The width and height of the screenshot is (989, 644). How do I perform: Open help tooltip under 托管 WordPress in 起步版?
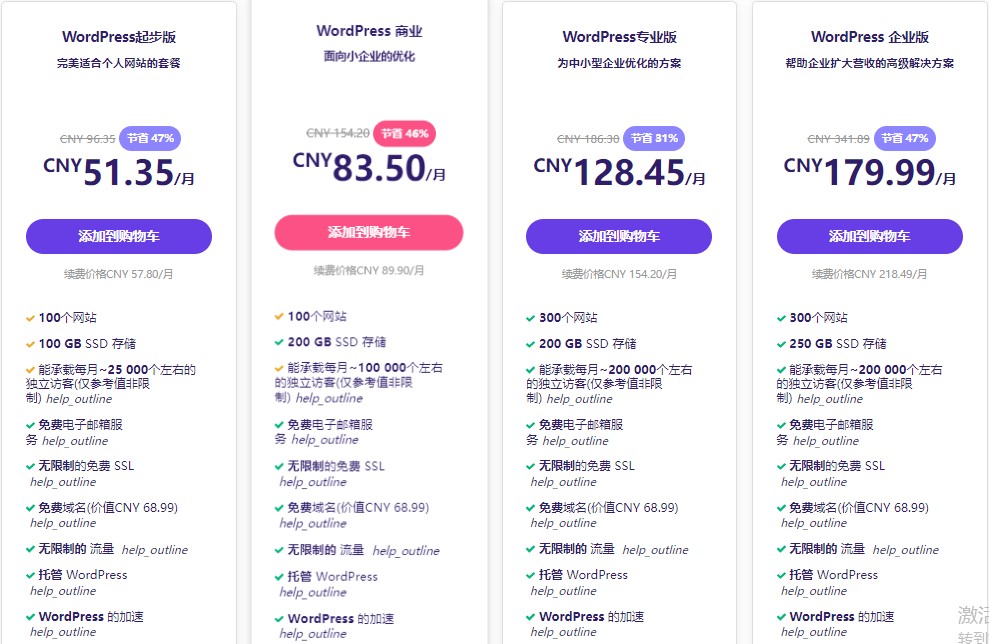coord(63,591)
